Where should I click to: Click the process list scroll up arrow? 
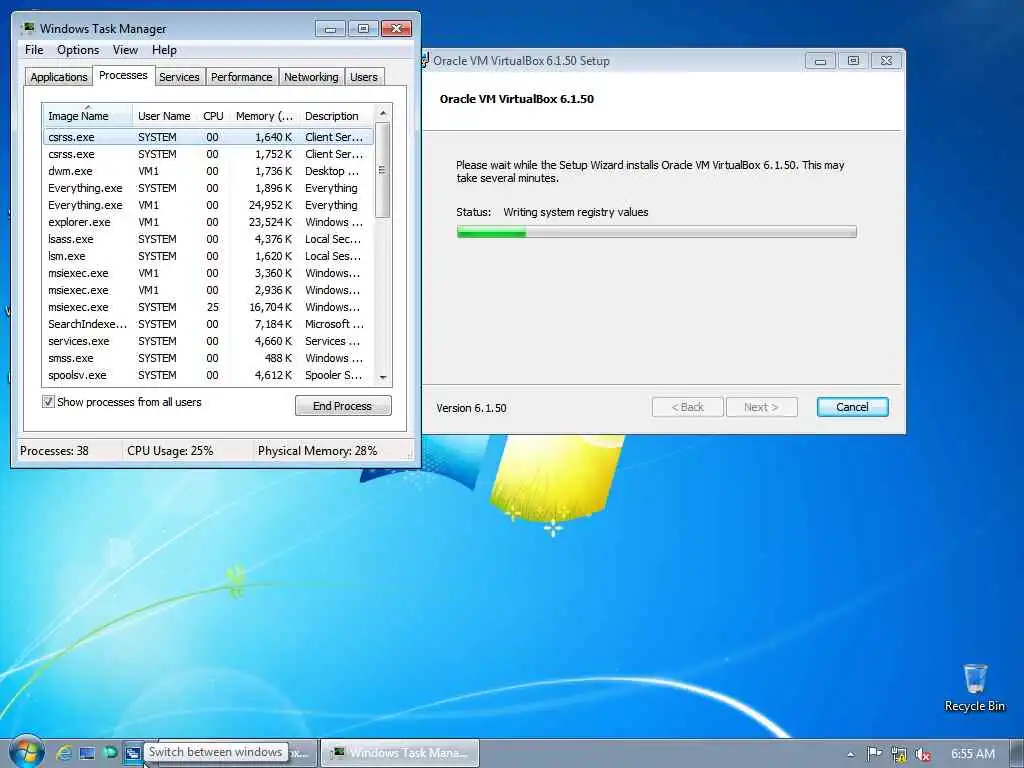click(x=383, y=113)
